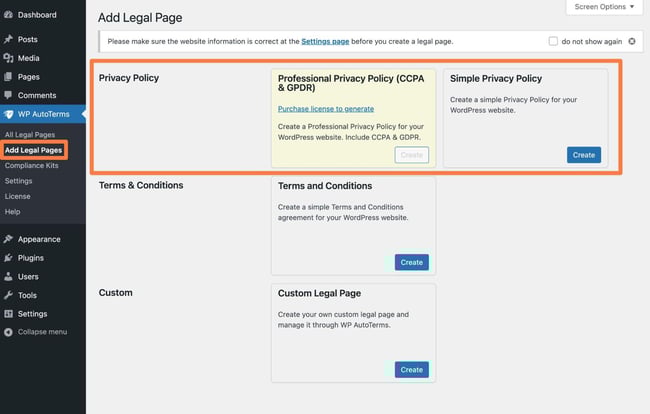Viewport: 650px width, 414px height.
Task: Select the WP AutoTerms menu item
Action: (x=44, y=114)
